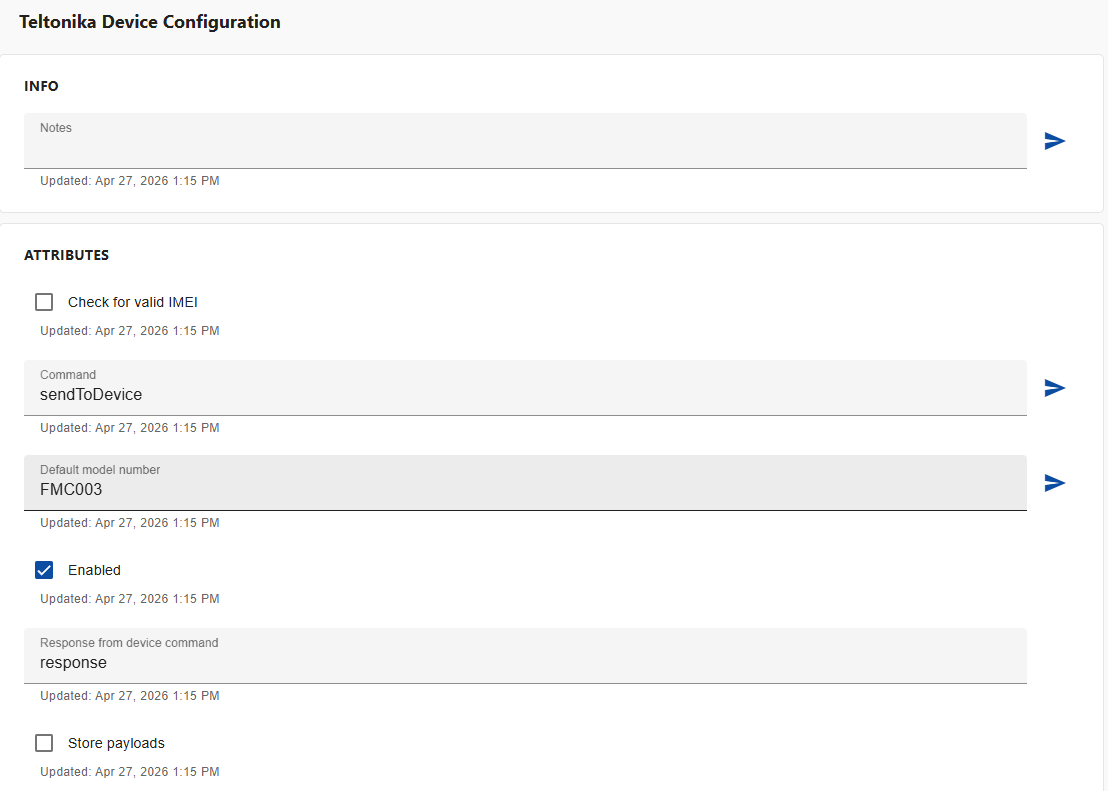Viewport: 1108px width, 791px height.
Task: Edit the Default model number FMC003 field
Action: coord(525,490)
